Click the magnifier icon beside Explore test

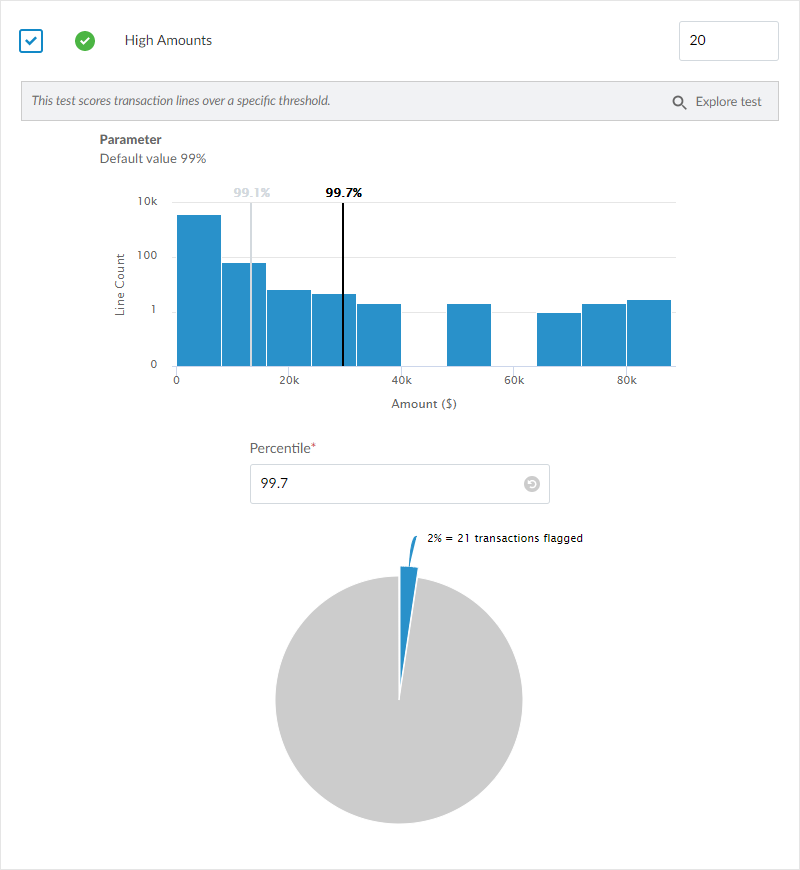tap(679, 102)
